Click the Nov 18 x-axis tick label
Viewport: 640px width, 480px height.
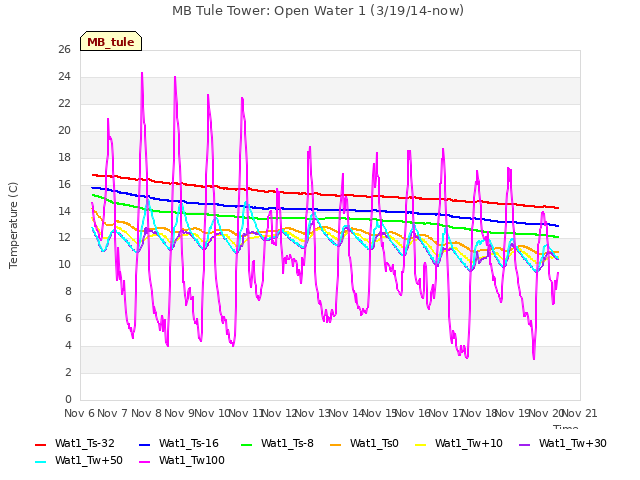pyautogui.click(x=479, y=413)
